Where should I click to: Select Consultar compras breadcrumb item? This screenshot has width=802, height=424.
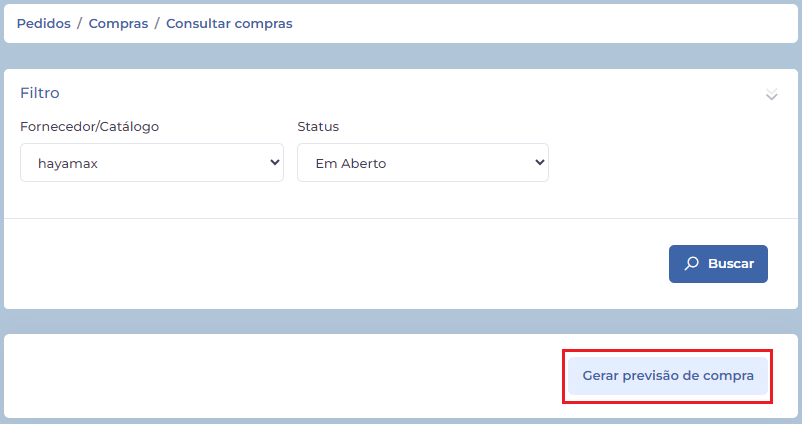229,23
